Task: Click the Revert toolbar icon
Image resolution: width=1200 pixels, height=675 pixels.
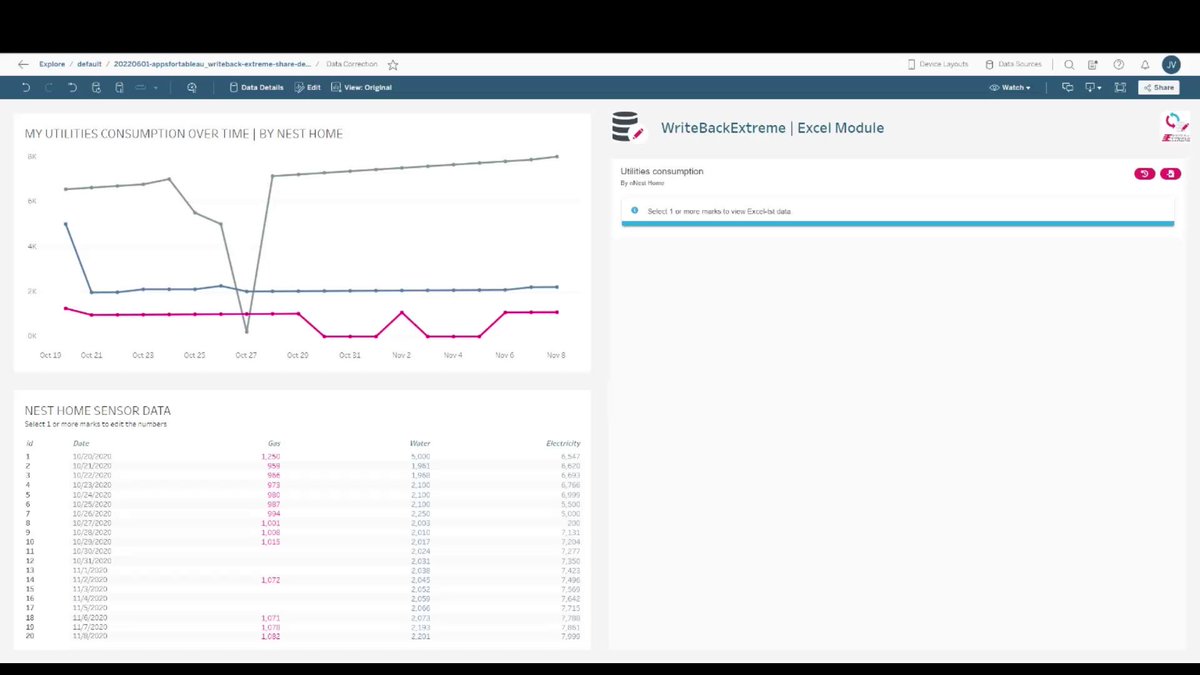Action: click(x=72, y=88)
